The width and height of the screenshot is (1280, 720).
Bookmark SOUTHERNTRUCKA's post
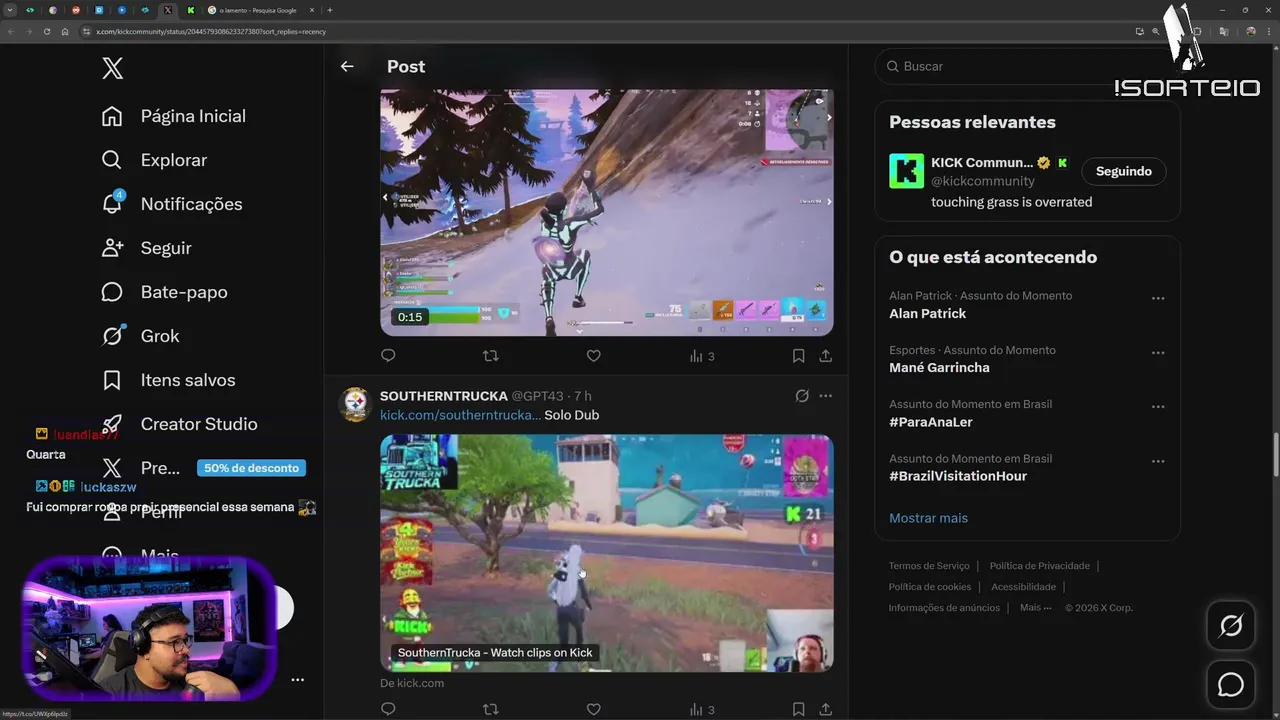pyautogui.click(x=798, y=709)
